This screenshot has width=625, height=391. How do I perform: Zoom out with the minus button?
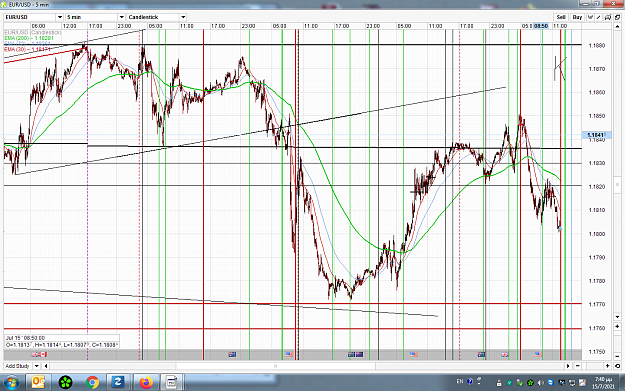[x=578, y=366]
